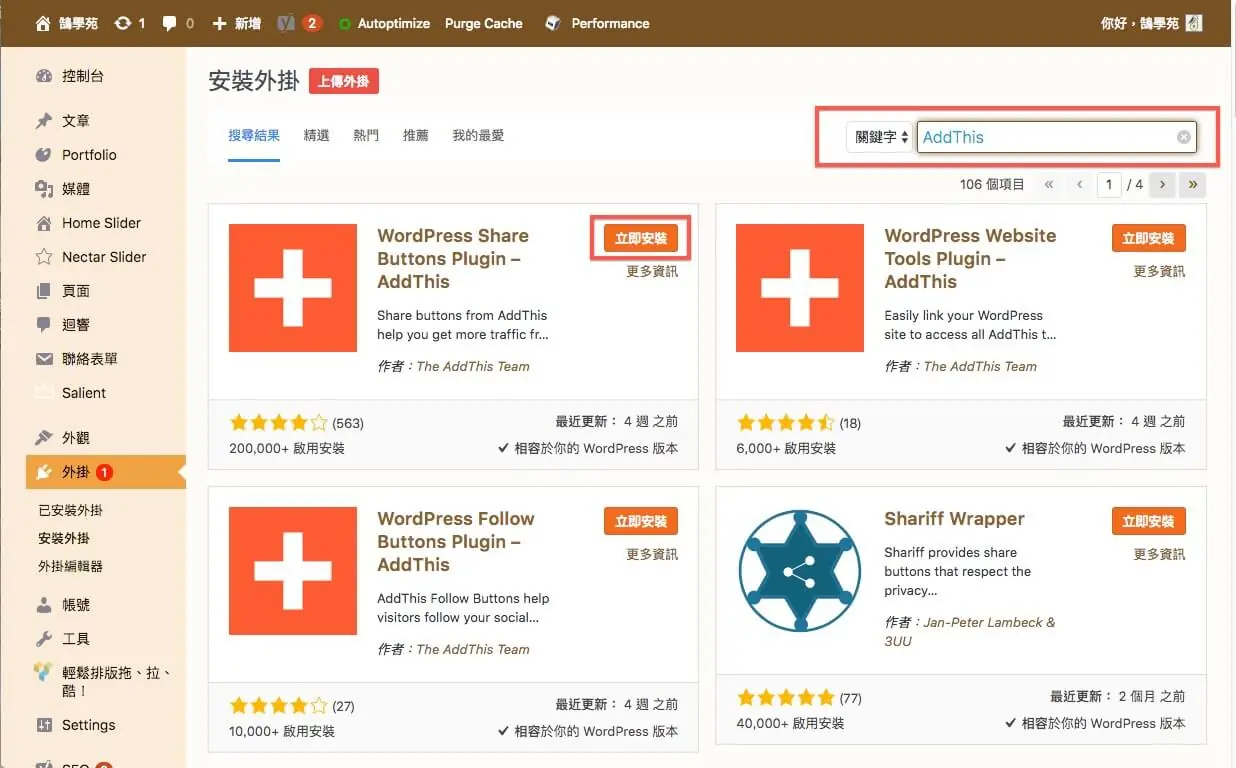Jump to the last page of results
Screen dimensions: 1236x768
pyautogui.click(x=1192, y=184)
